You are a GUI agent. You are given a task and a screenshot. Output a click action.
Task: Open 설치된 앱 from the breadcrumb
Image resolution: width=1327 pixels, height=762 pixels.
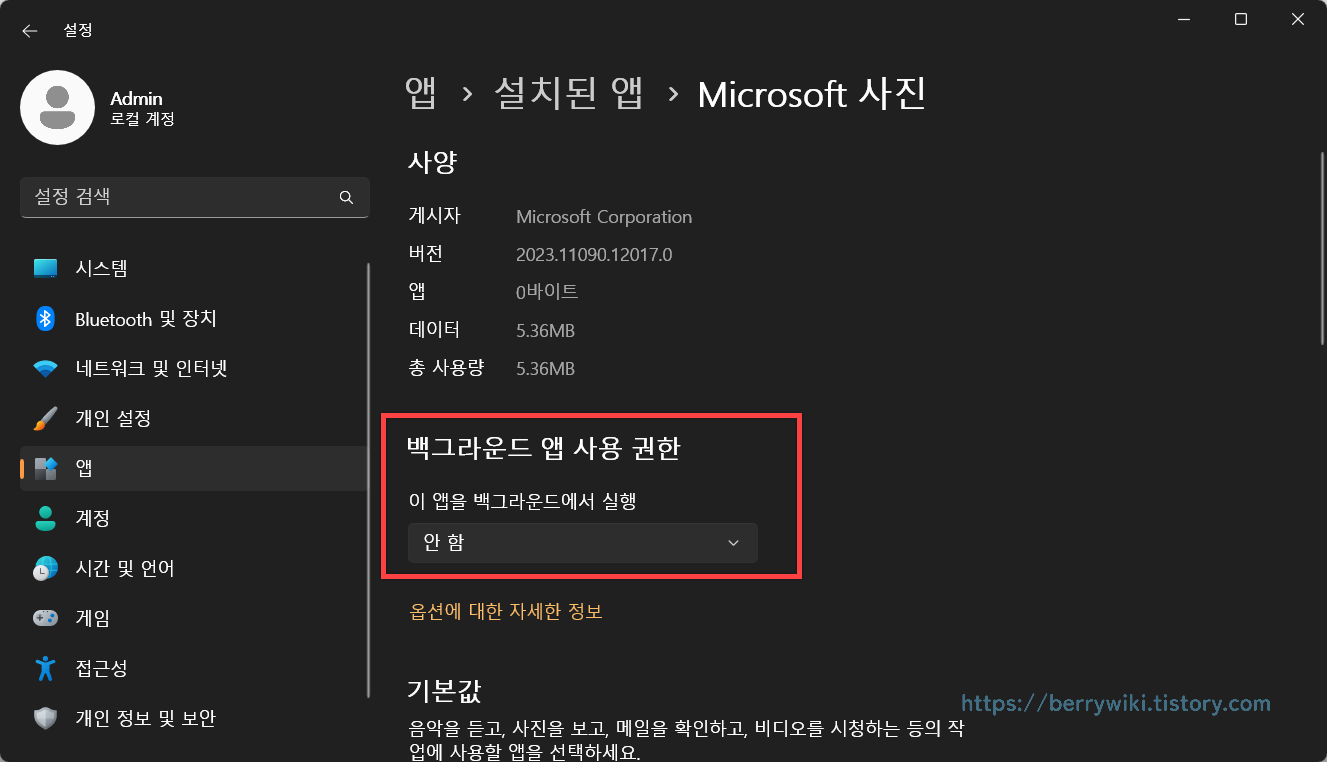click(568, 93)
